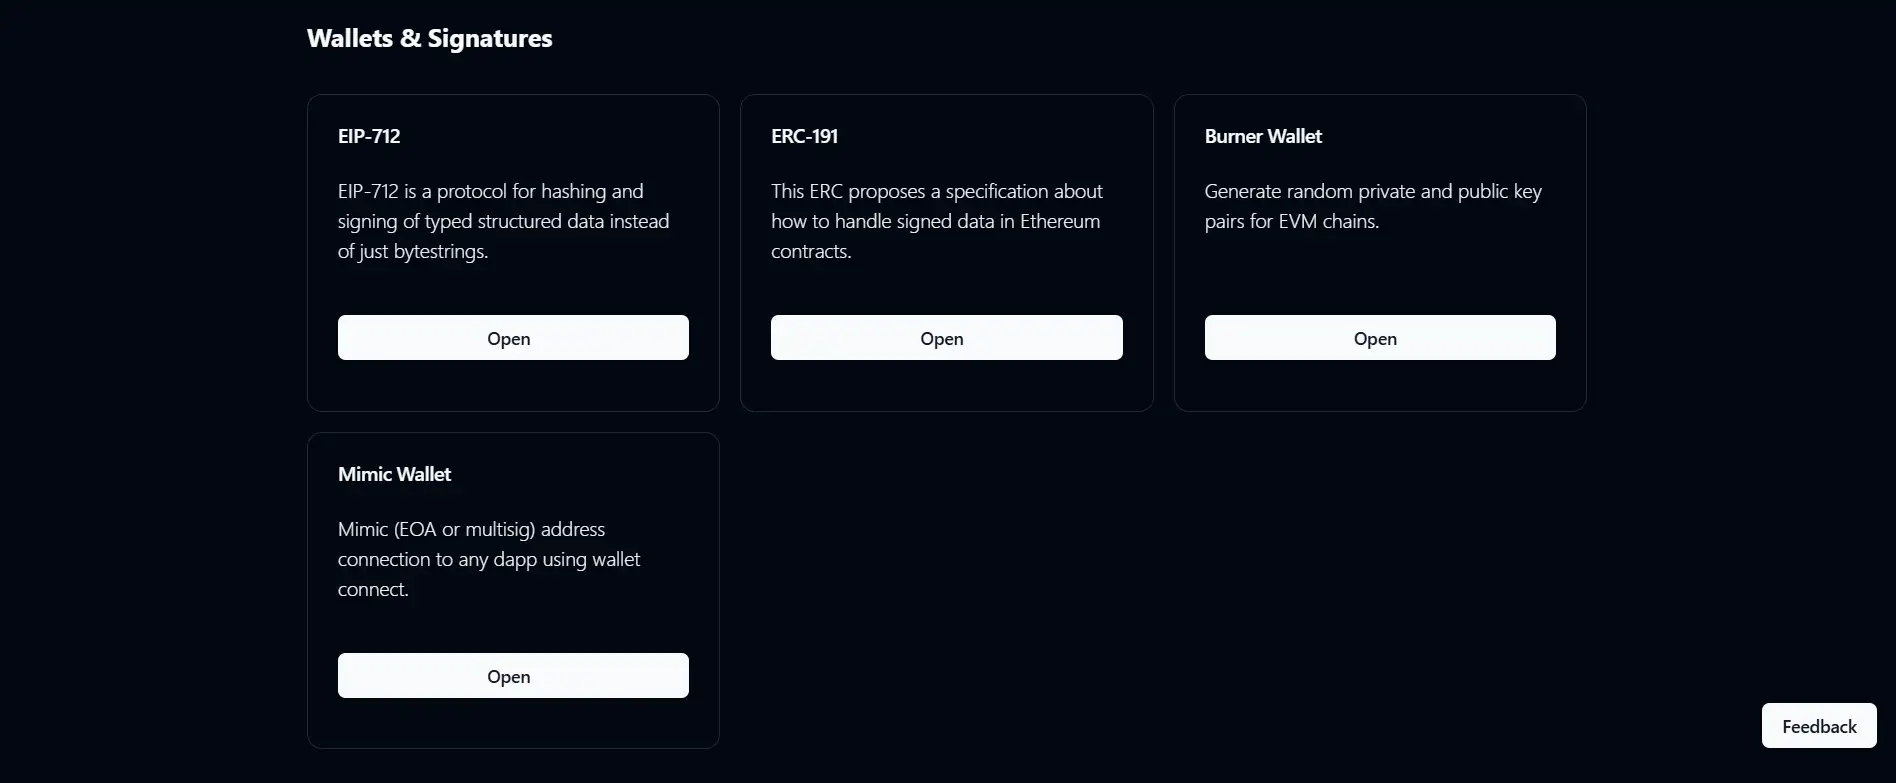Image resolution: width=1896 pixels, height=783 pixels.
Task: Click the Mimic Wallet card heading
Action: point(394,474)
